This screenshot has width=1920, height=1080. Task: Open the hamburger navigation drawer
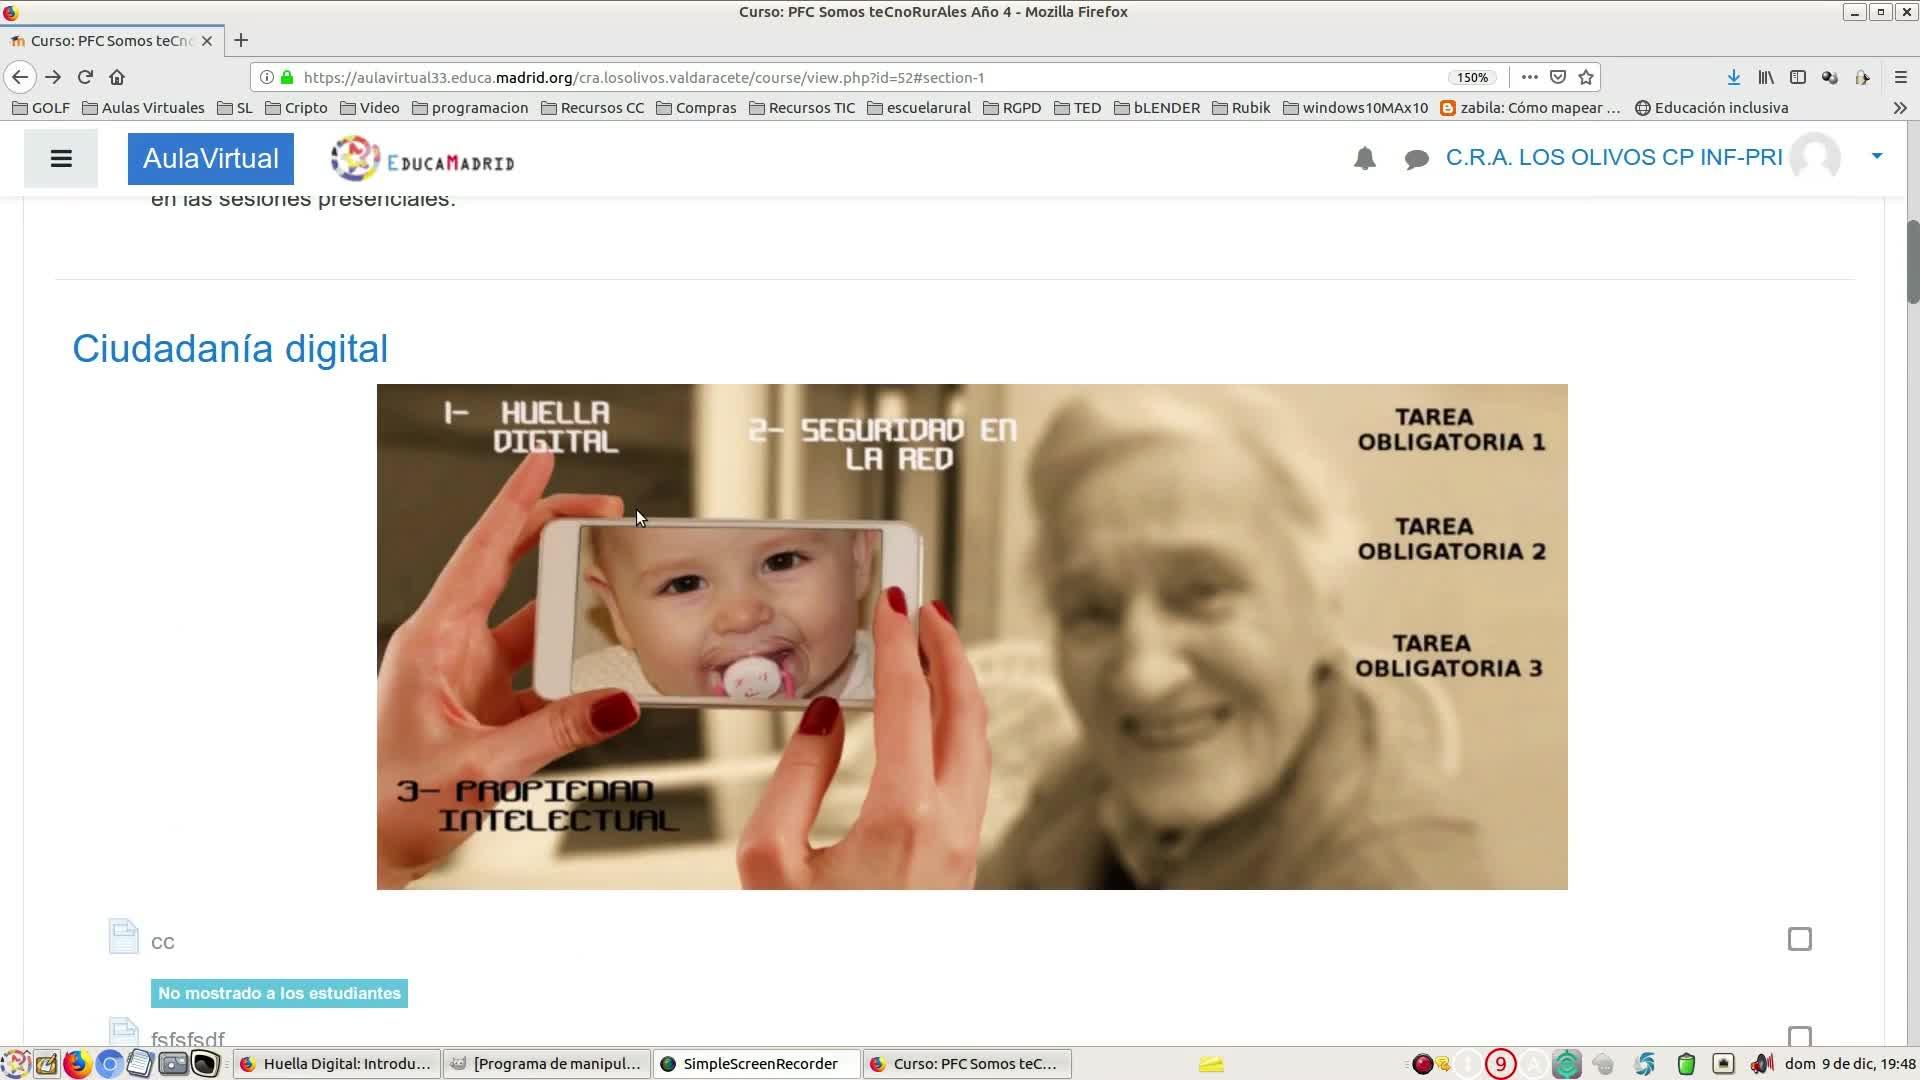coord(61,159)
